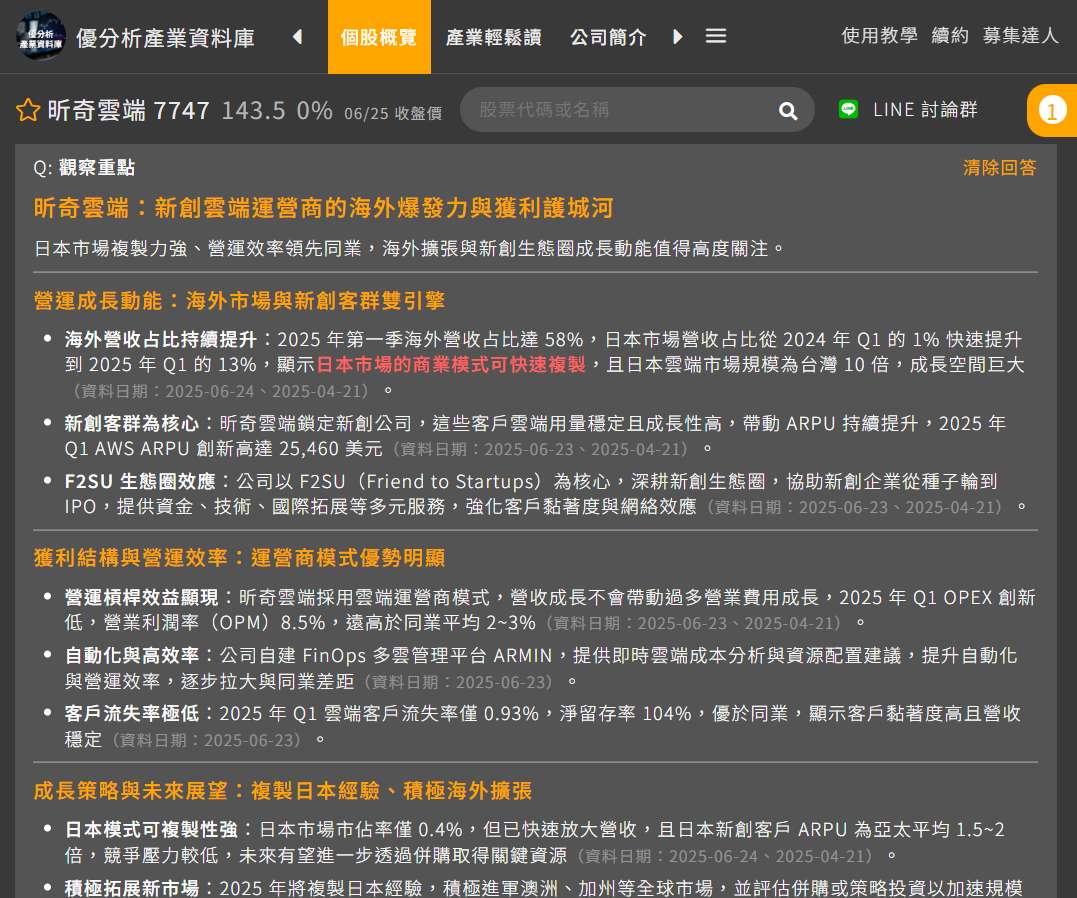Click the red text 日本市場的商業模式可快速複製
1077x898 pixels.
pos(451,364)
